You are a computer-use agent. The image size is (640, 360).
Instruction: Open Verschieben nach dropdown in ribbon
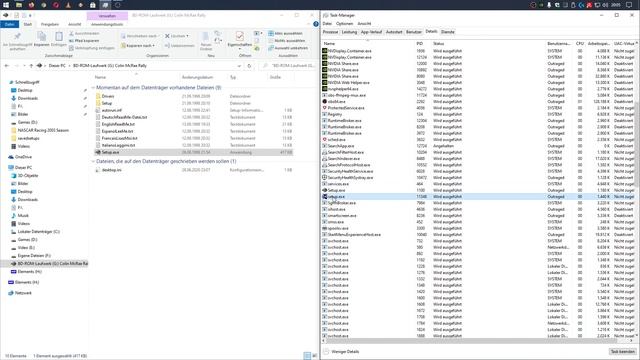coord(140,36)
